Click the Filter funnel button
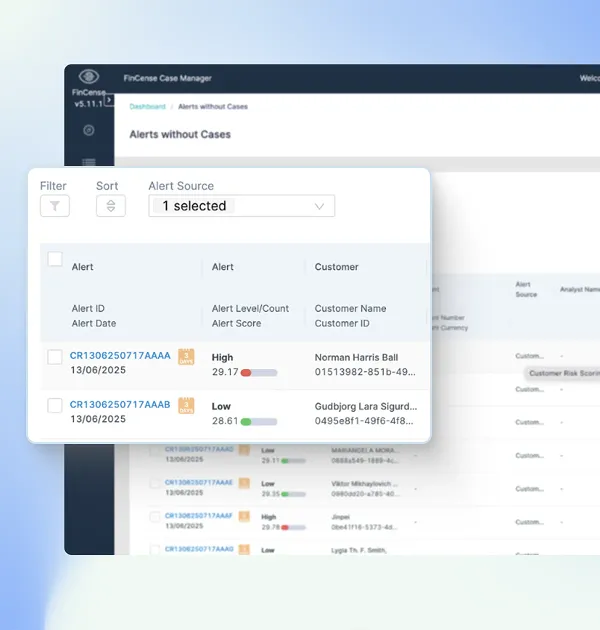Screen dimensions: 600x630 click(55, 206)
